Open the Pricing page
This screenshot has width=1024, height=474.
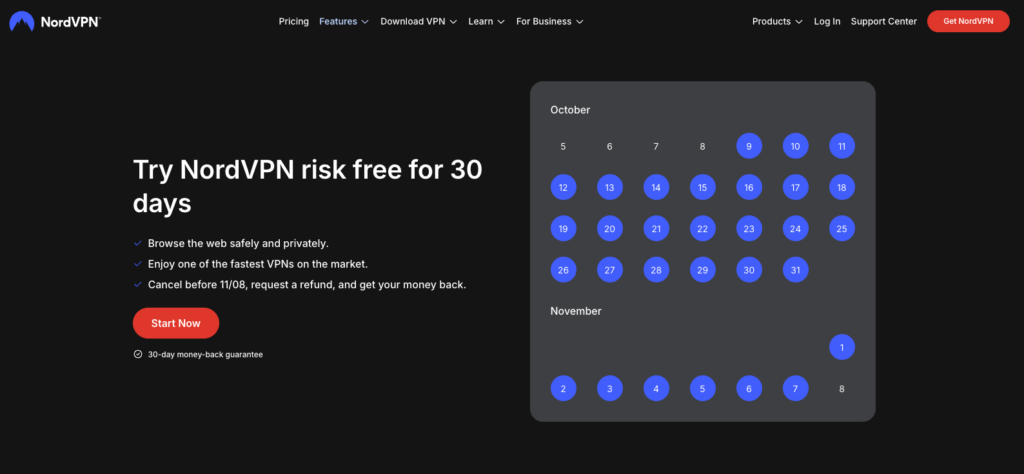click(293, 22)
